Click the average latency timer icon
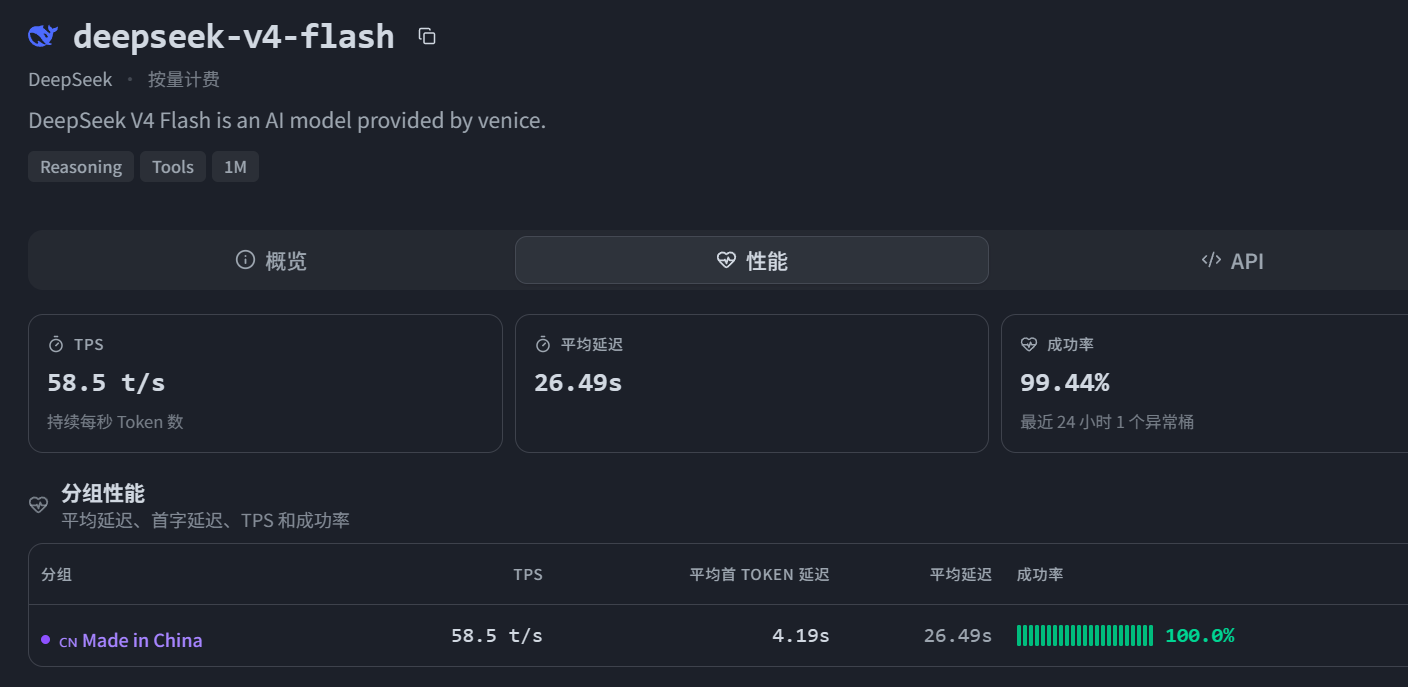 [543, 344]
